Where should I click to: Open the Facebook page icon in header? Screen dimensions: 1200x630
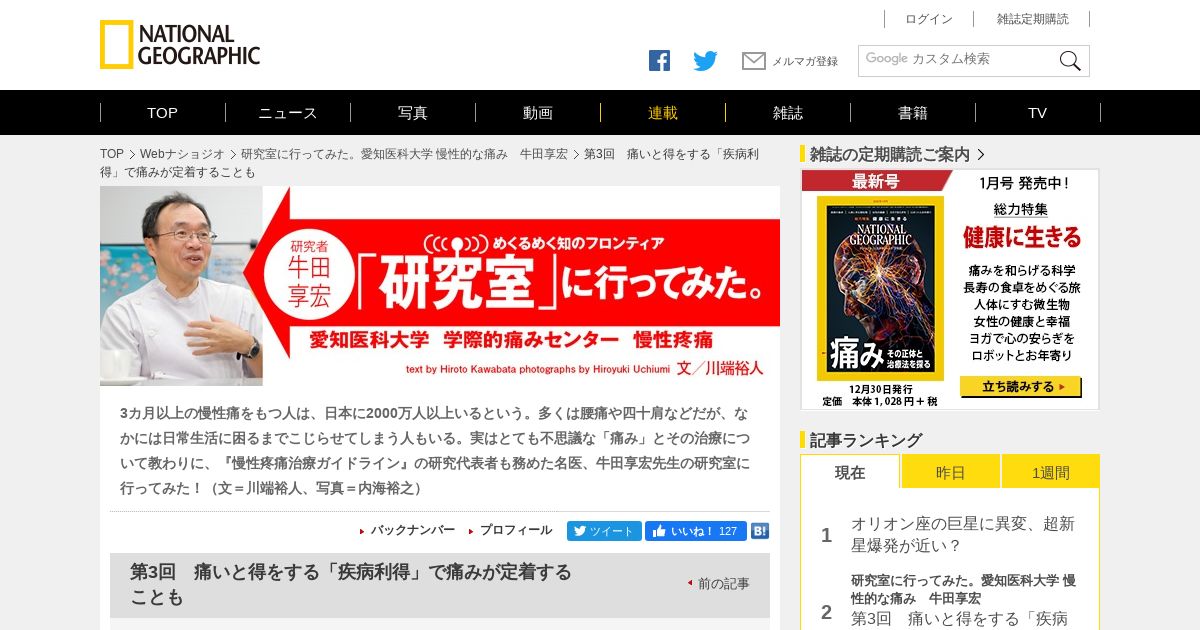[659, 60]
